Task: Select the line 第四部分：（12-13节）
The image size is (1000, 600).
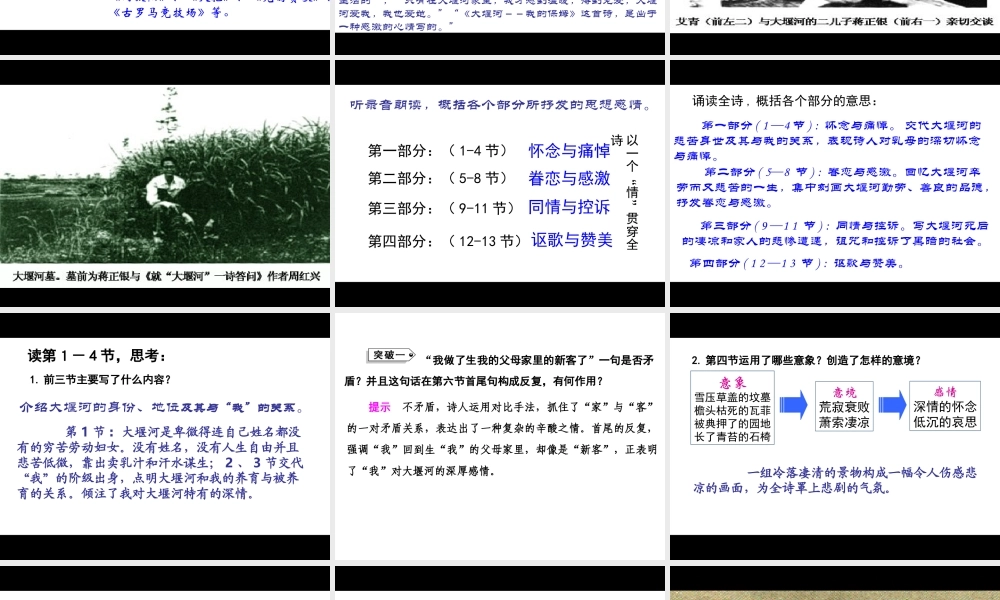Action: point(445,241)
